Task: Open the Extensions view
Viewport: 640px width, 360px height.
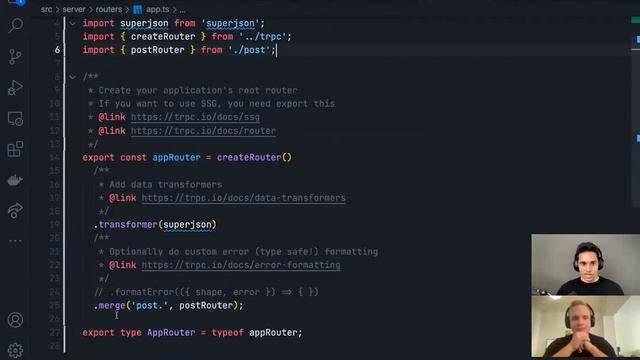Action: point(15,149)
